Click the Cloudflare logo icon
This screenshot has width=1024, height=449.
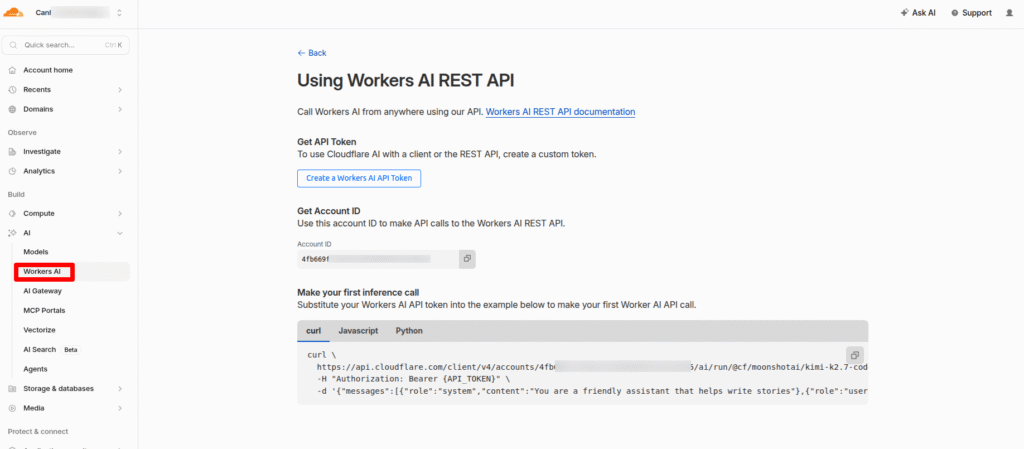click(13, 12)
